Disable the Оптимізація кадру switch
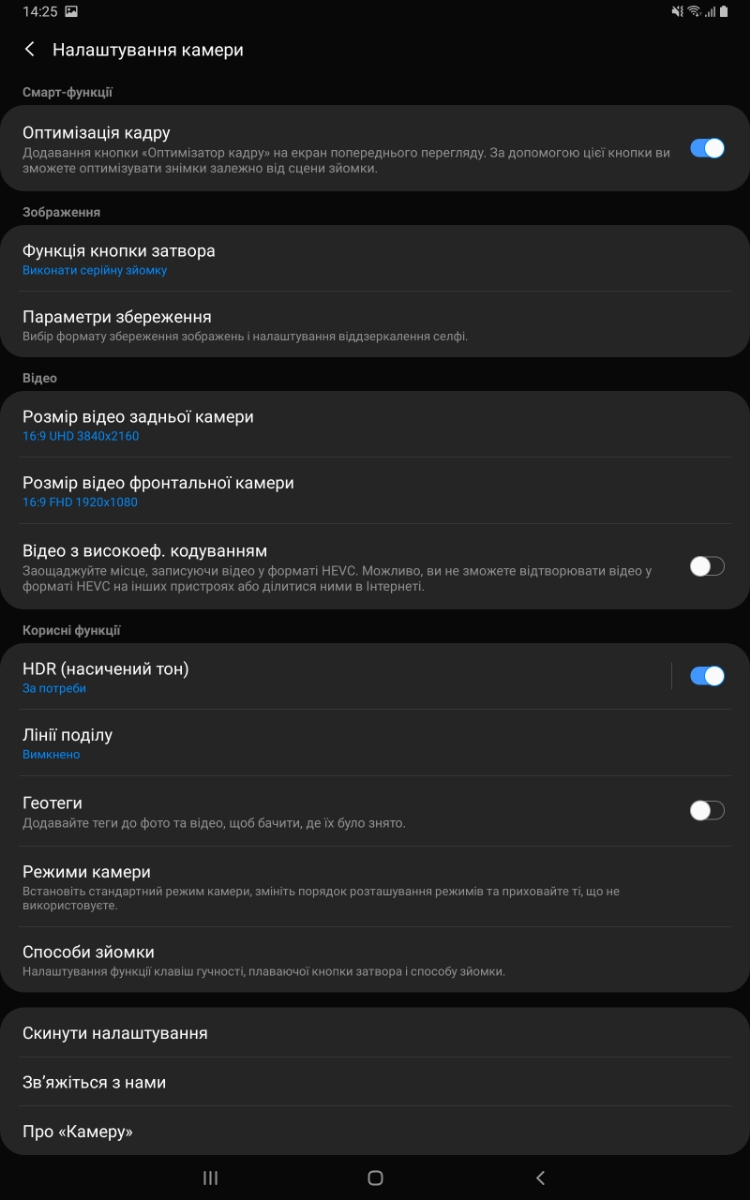This screenshot has height=1200, width=750. pos(707,148)
